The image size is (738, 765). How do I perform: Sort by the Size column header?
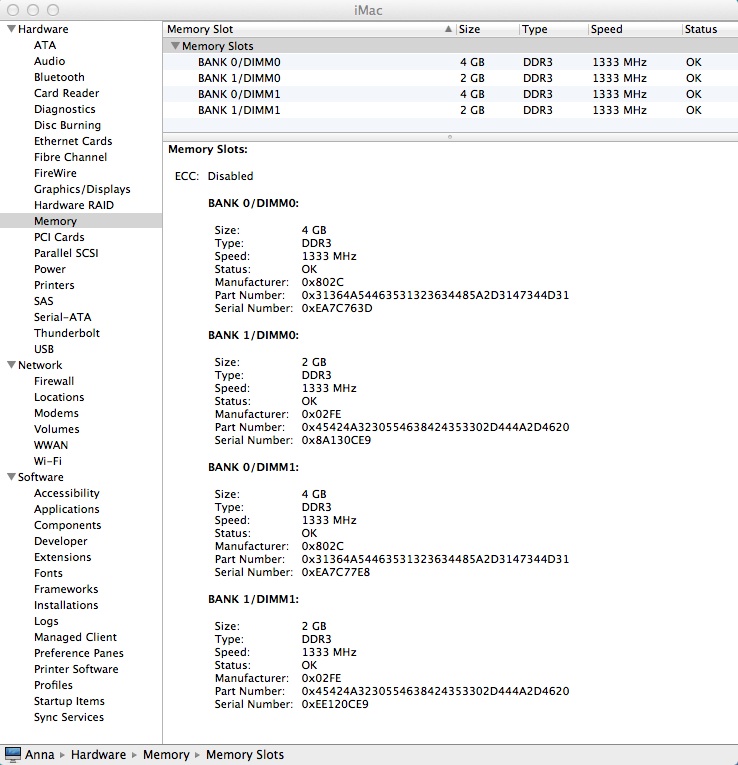[x=487, y=29]
